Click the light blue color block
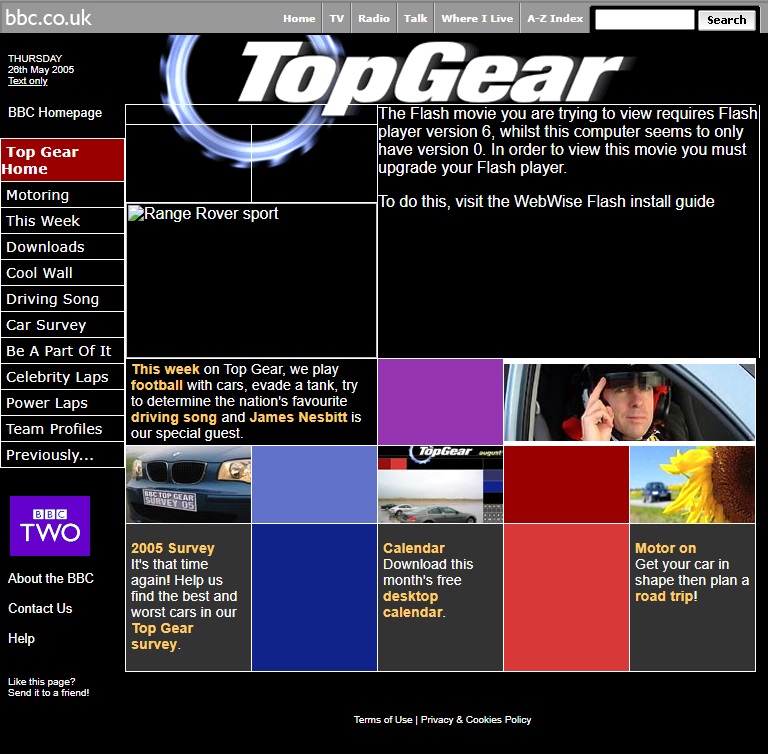 click(314, 484)
